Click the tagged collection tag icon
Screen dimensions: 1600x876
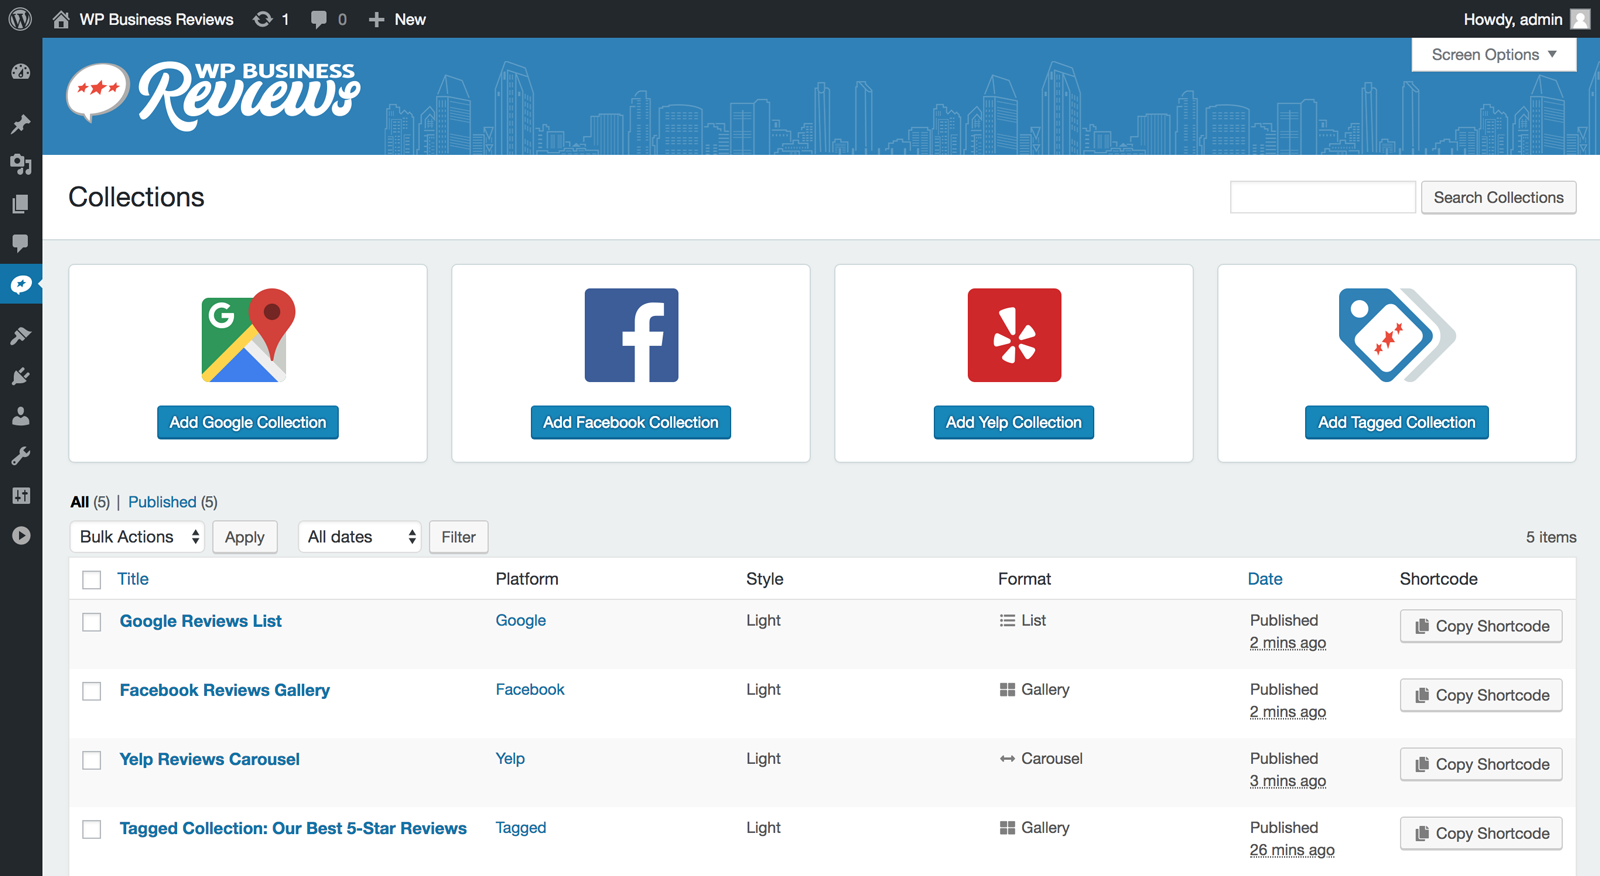1397,335
